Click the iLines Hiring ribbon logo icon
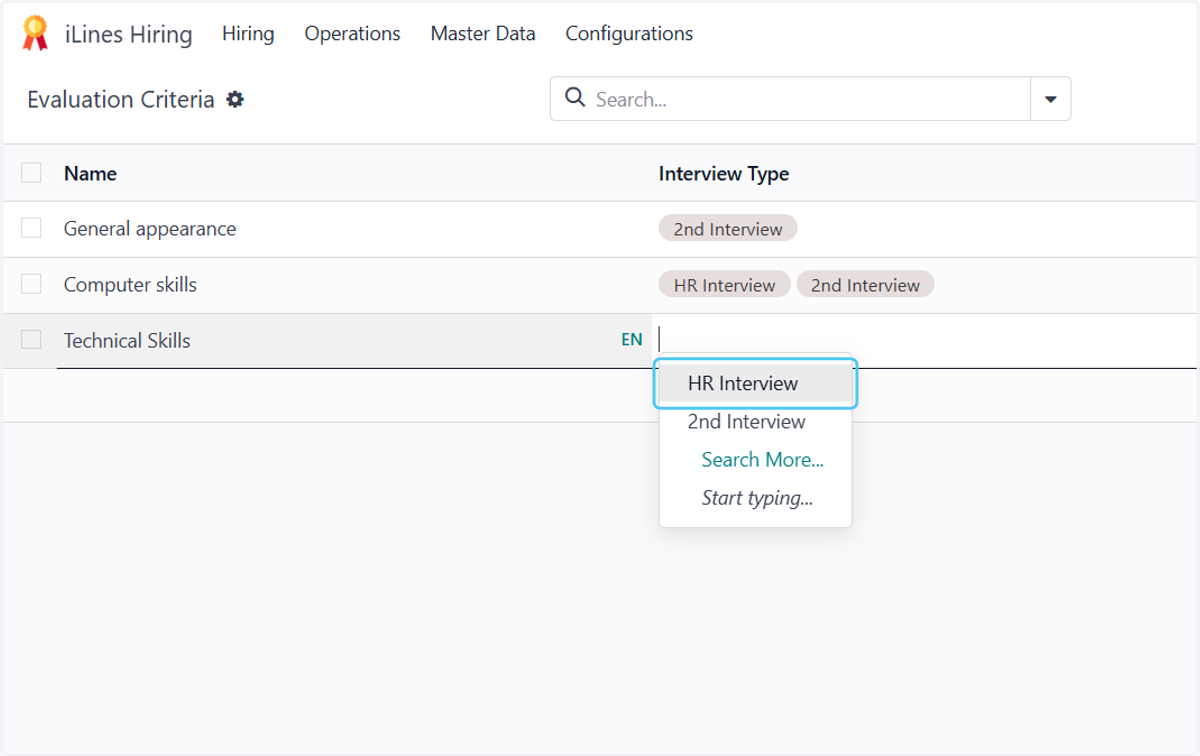This screenshot has width=1200, height=756. point(35,33)
